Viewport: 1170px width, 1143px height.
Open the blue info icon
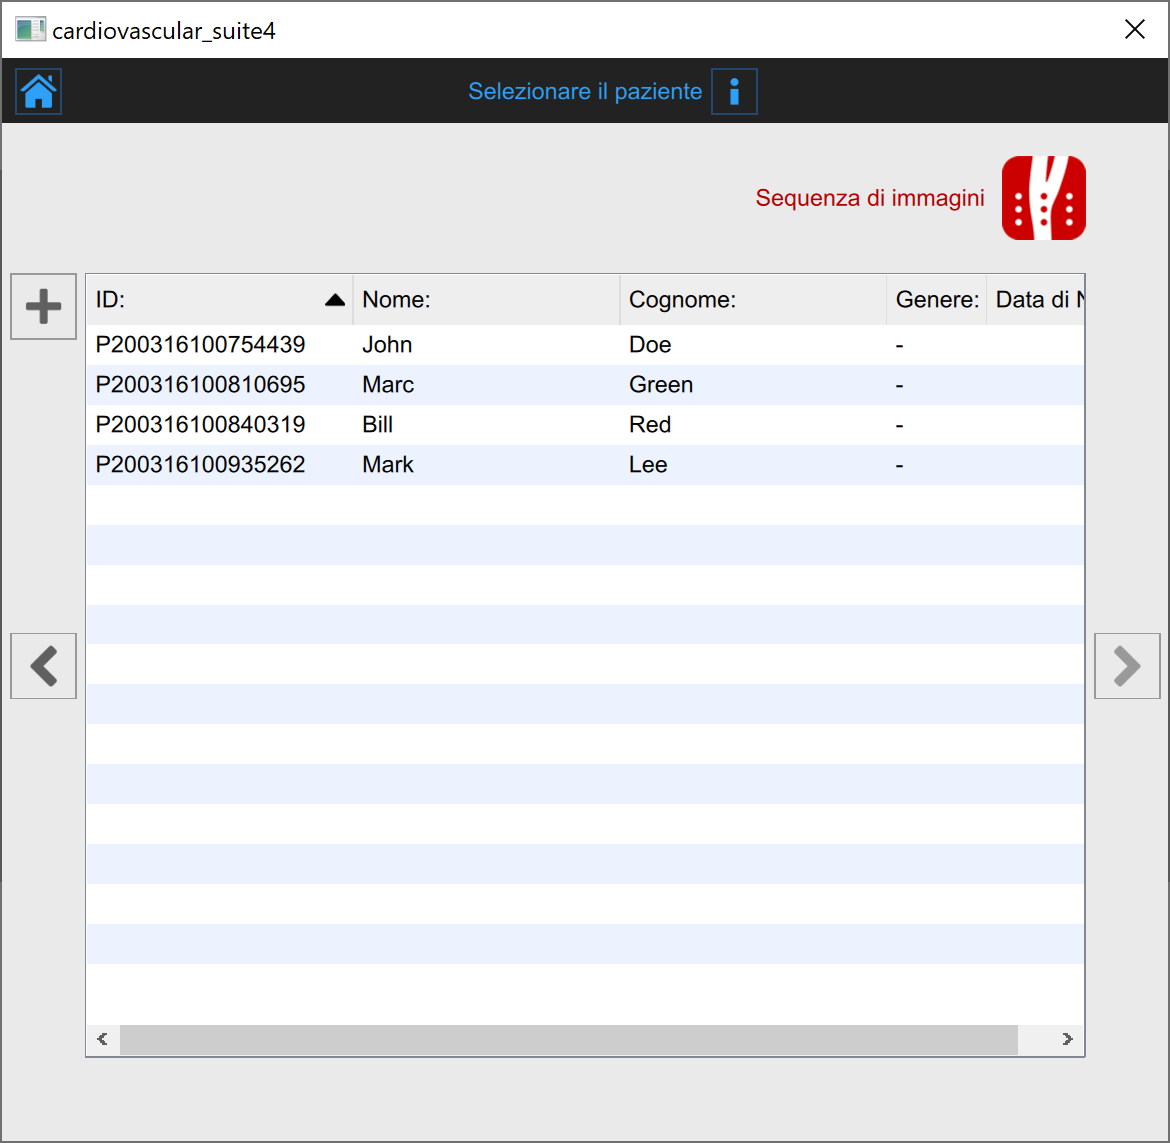(734, 92)
